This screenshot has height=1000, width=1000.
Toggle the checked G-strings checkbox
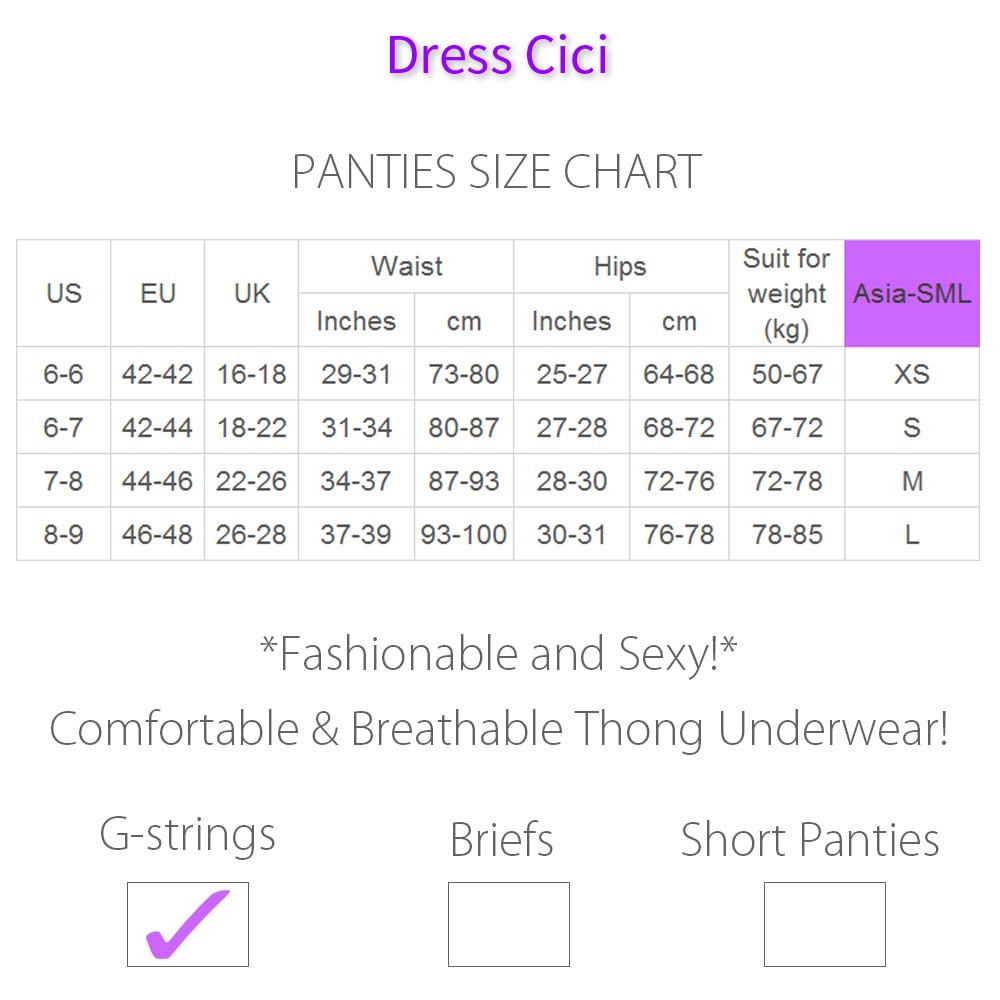188,924
